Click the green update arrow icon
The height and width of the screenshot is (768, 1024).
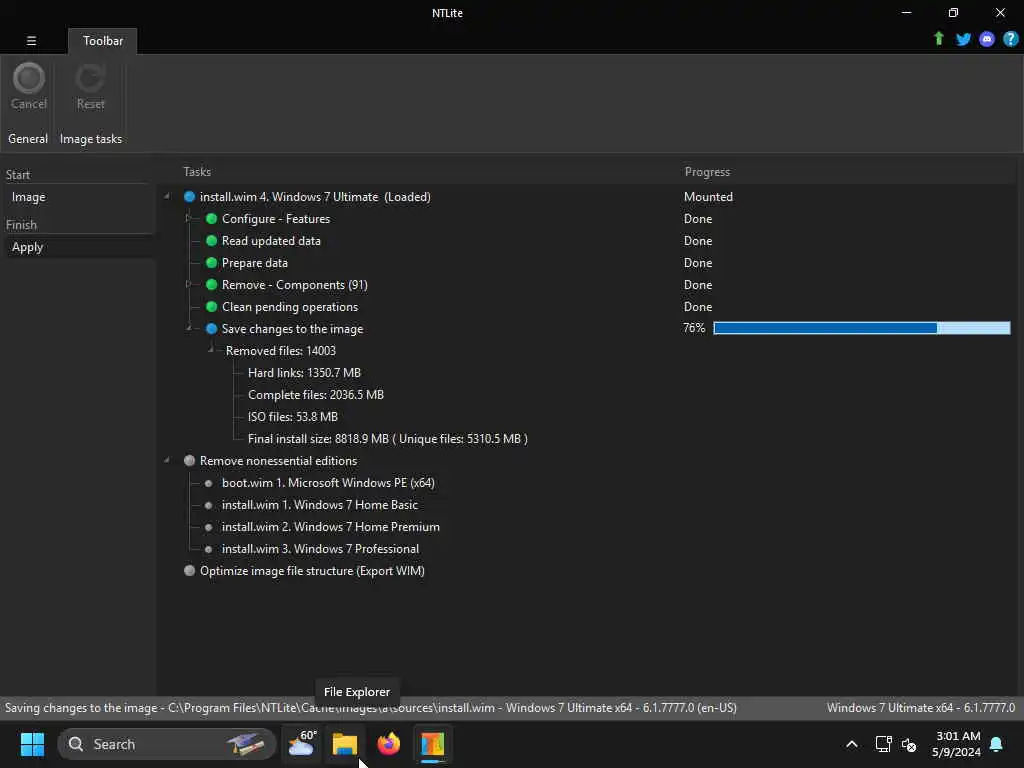tap(938, 39)
